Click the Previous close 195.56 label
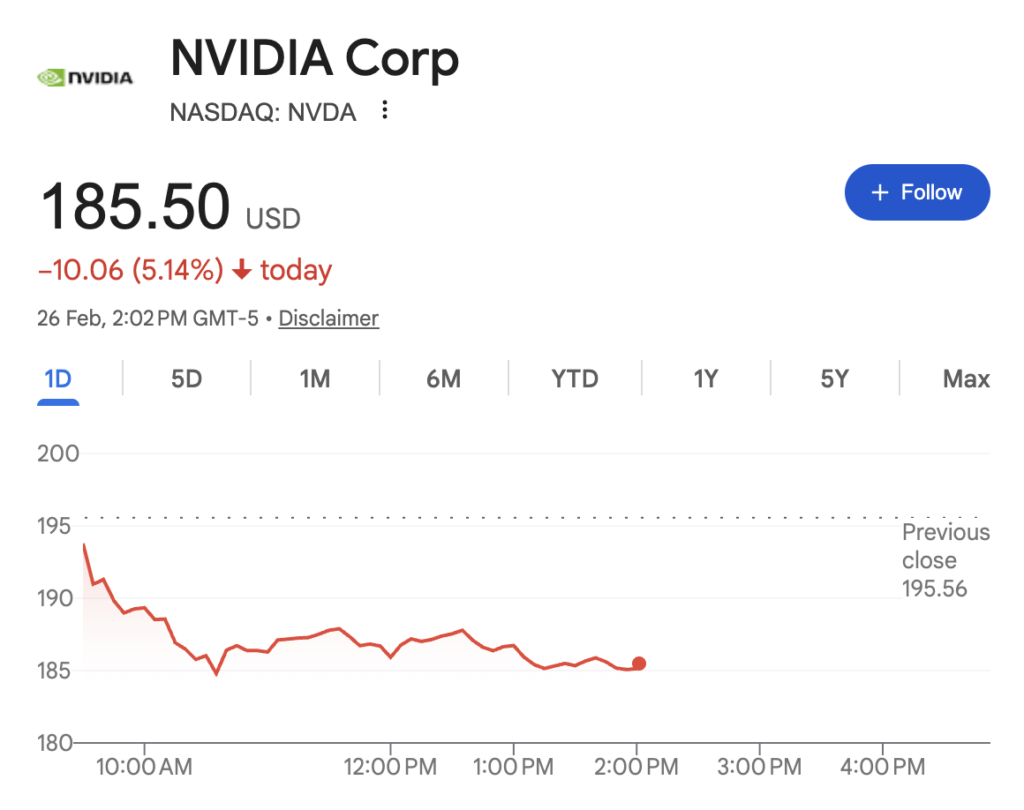 (x=945, y=560)
